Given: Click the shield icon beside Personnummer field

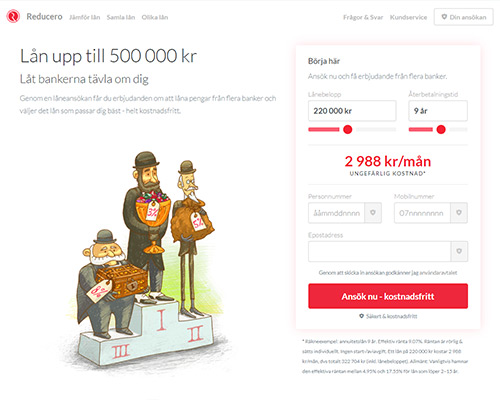Looking at the screenshot, I should click(373, 213).
